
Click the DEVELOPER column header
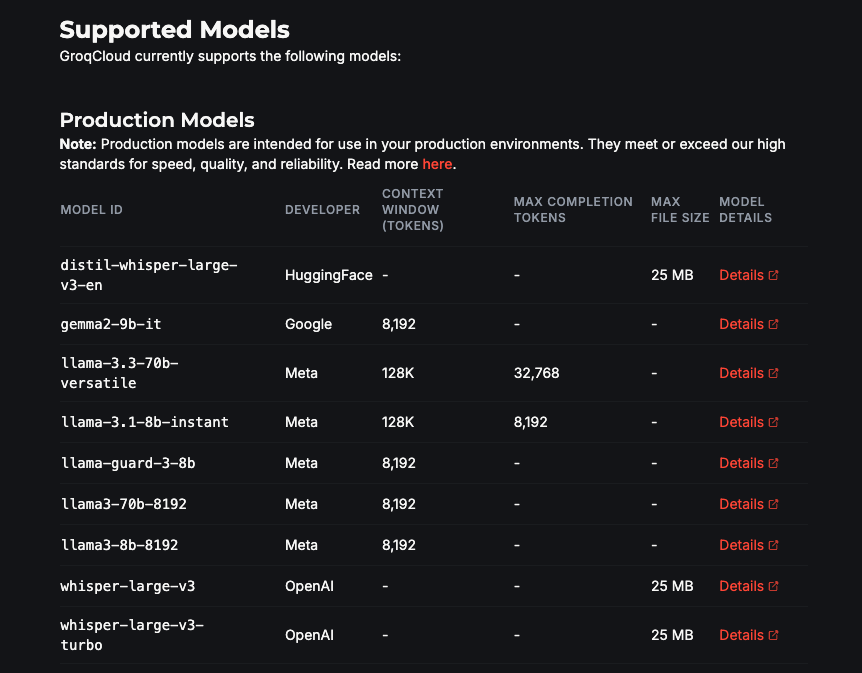tap(322, 209)
